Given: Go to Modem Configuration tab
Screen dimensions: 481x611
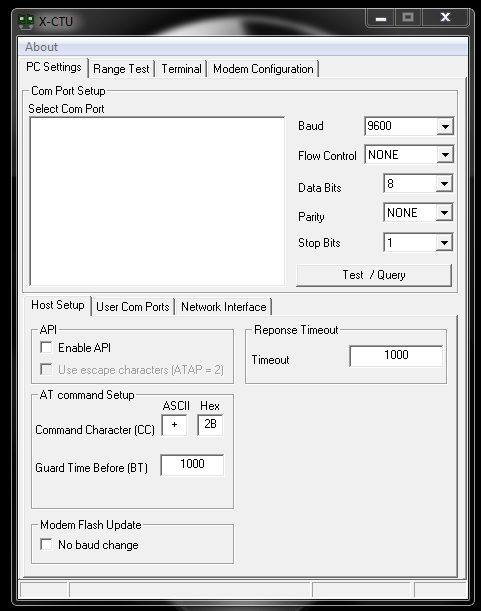Looking at the screenshot, I should tap(263, 69).
